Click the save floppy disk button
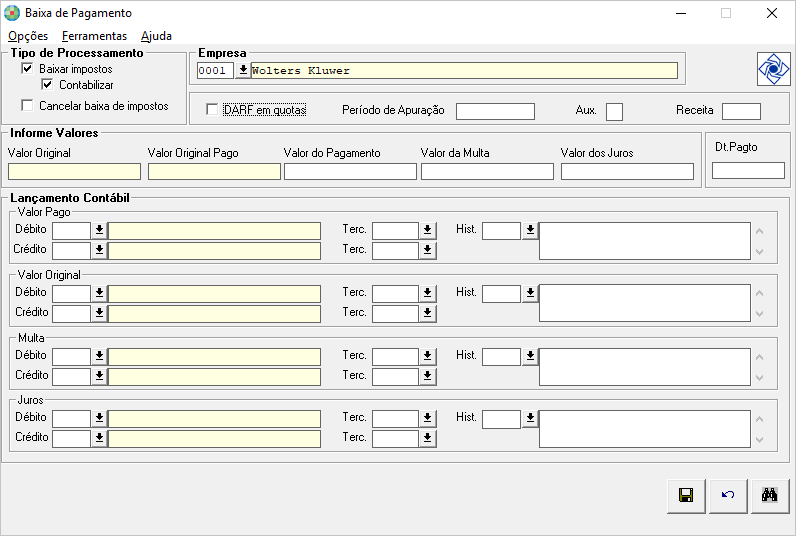Viewport: 796px width, 536px height. 686,495
